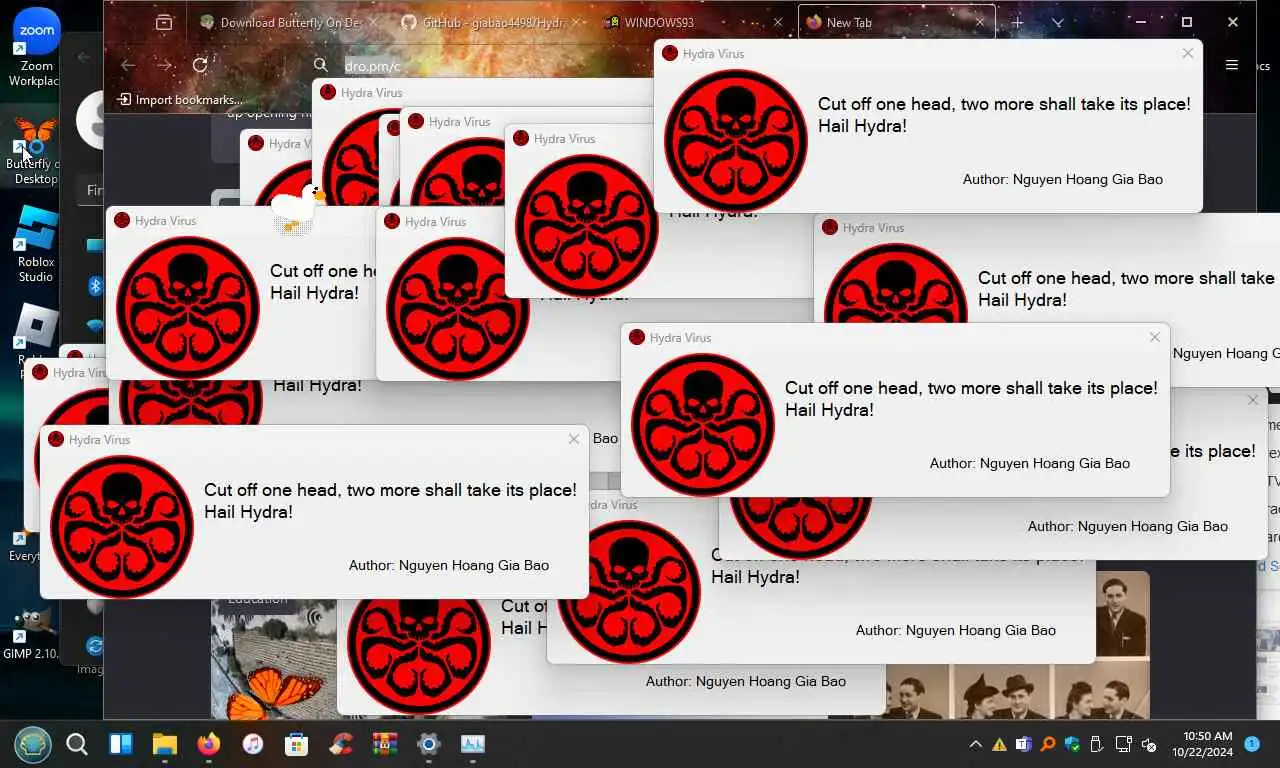Open WinRAR from the taskbar
Image resolution: width=1280 pixels, height=768 pixels.
pyautogui.click(x=384, y=744)
